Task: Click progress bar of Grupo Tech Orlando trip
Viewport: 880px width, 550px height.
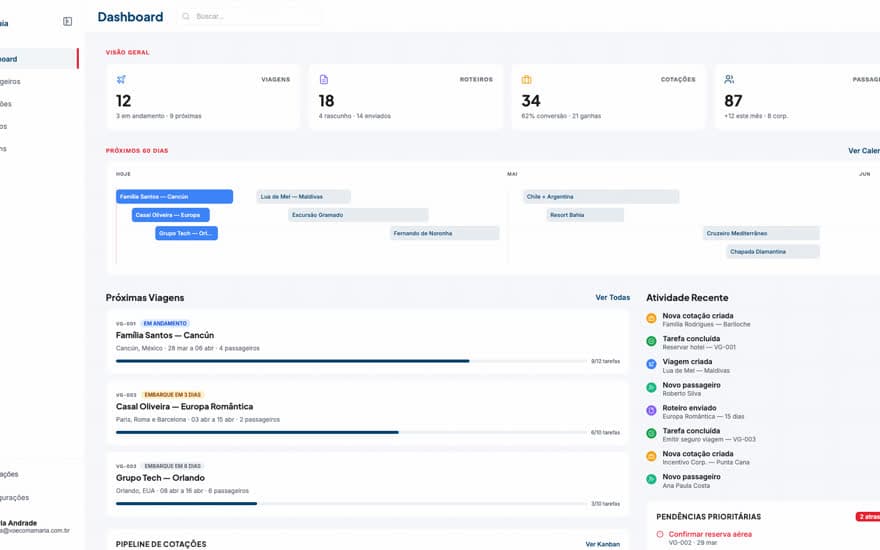Action: (351, 503)
